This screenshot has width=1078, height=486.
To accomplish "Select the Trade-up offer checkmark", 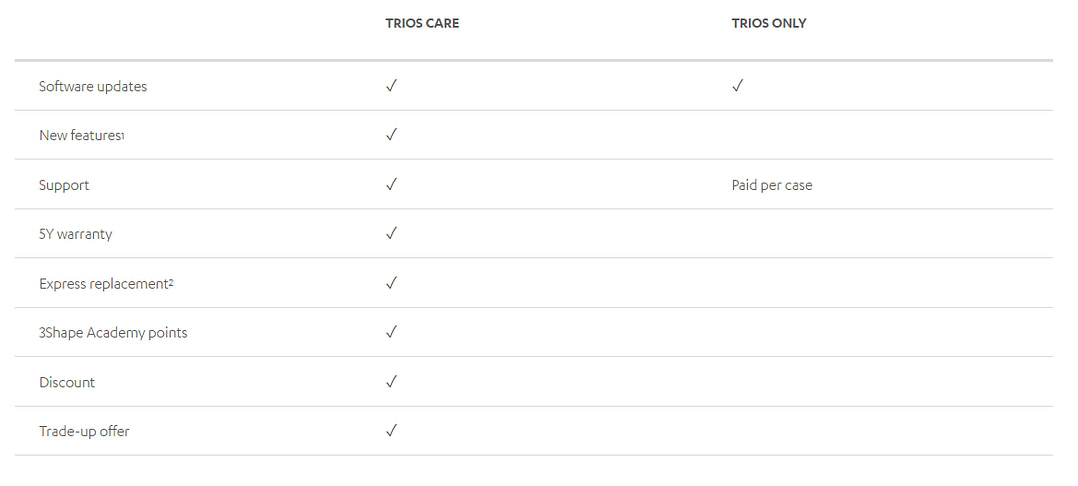I will (391, 431).
